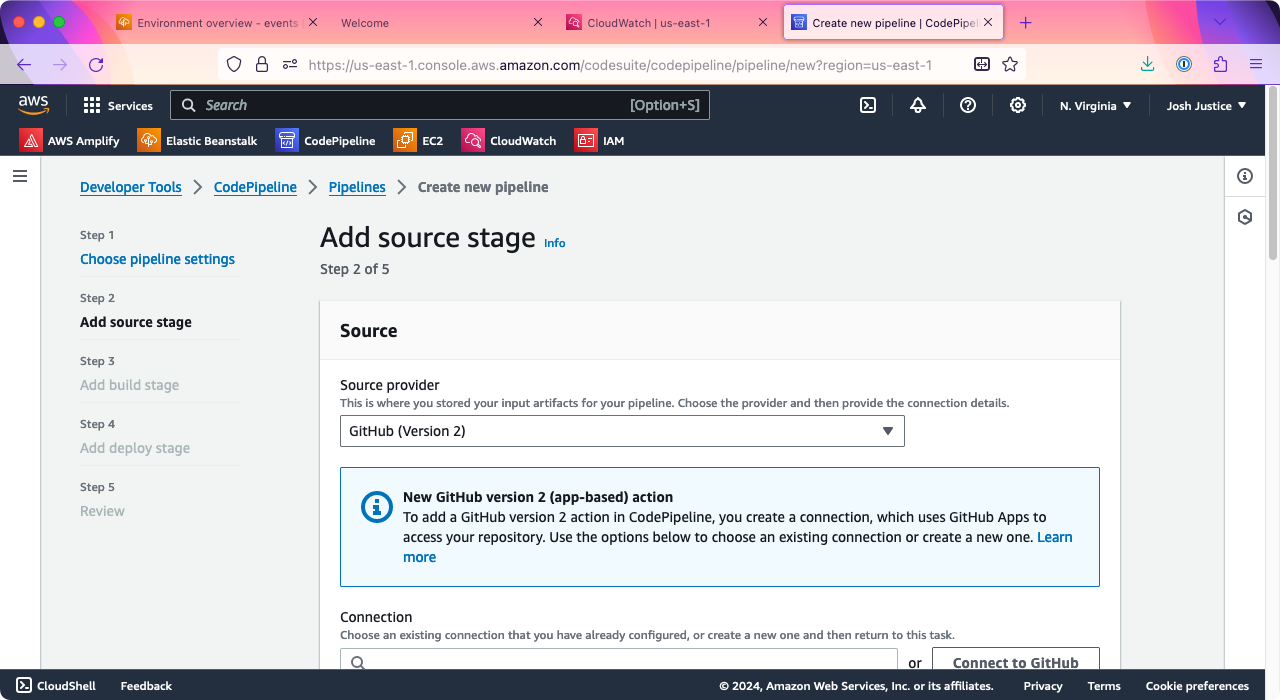This screenshot has height=700, width=1280.
Task: Open EC2 favorites shortcut
Action: 419,140
